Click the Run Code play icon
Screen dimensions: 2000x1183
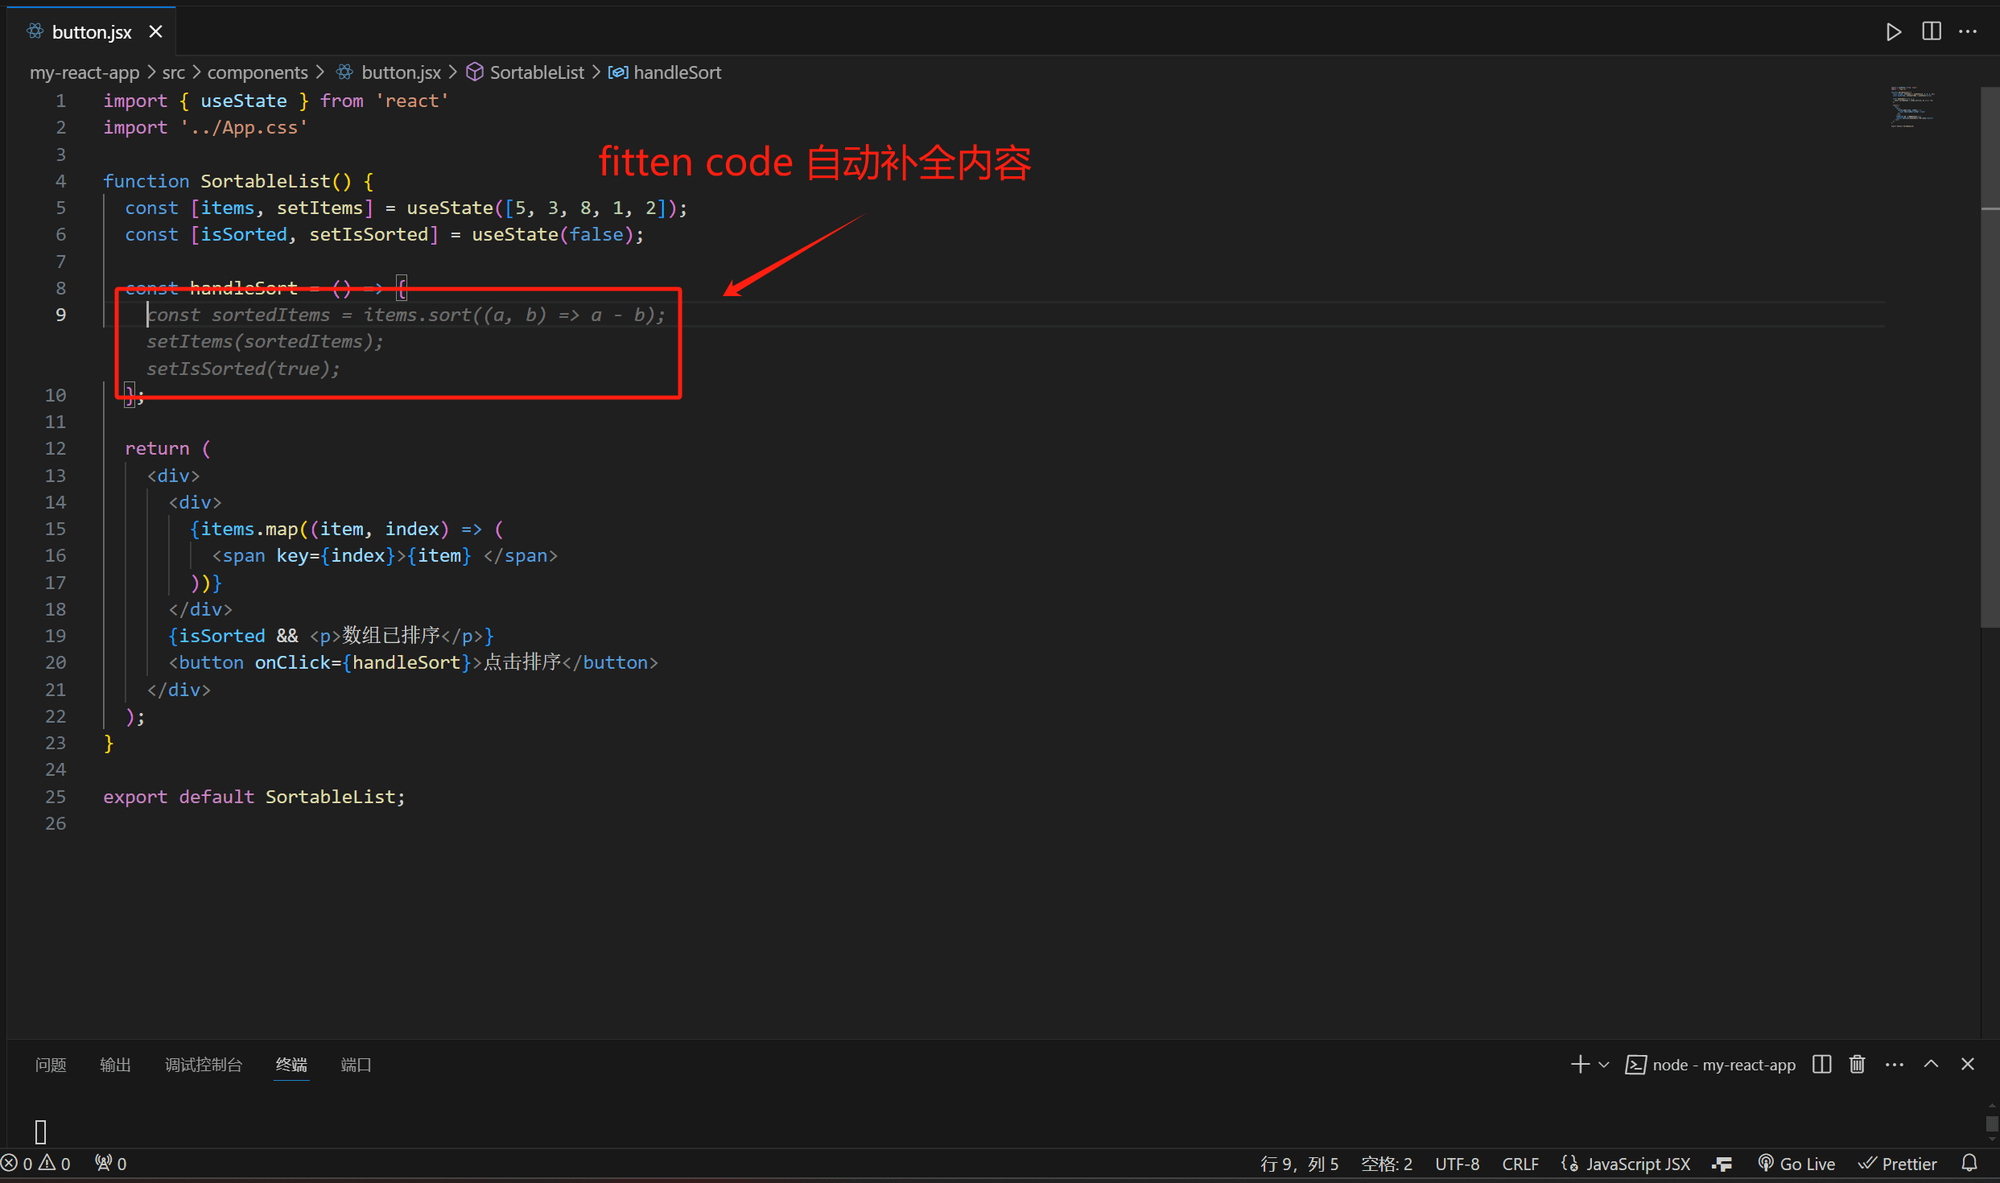pyautogui.click(x=1893, y=32)
